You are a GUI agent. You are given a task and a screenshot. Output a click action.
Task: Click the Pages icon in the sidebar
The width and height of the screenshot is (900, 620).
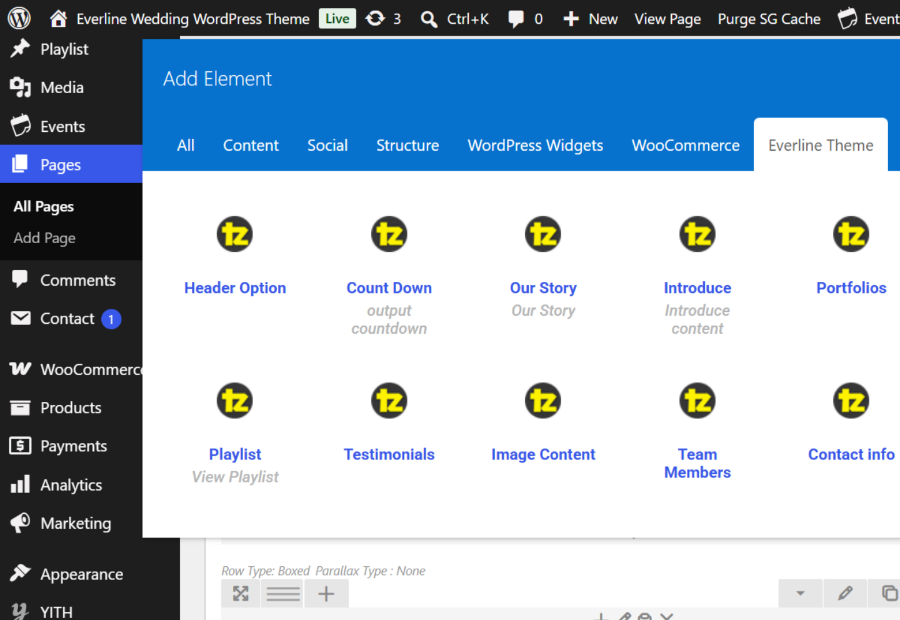tap(20, 164)
